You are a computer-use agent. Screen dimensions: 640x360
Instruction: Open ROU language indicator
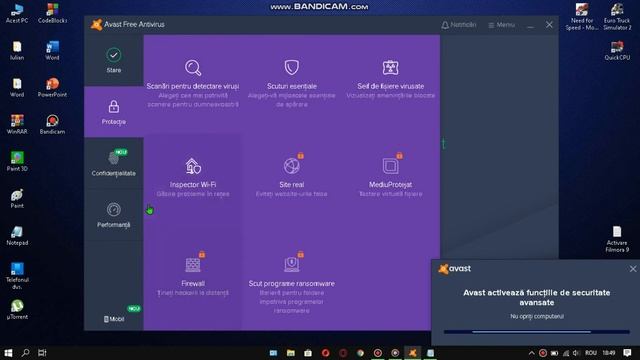(591, 353)
